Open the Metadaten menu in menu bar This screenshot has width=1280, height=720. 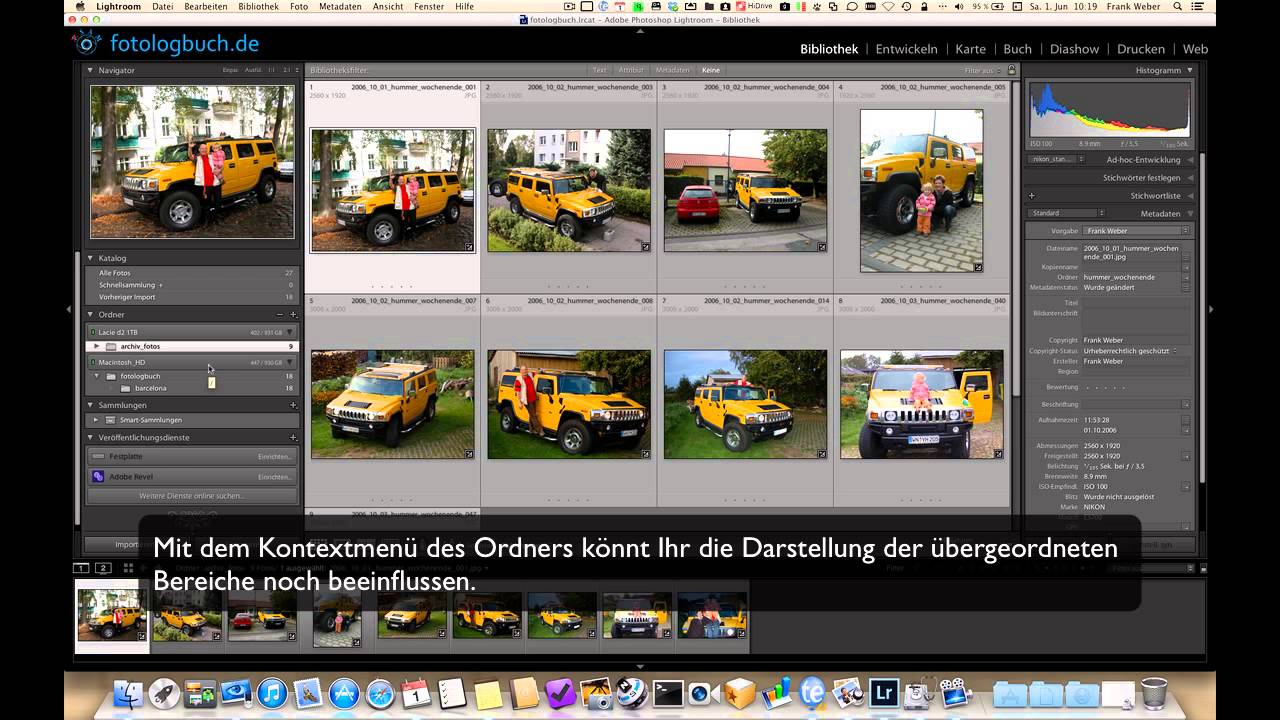pos(340,6)
